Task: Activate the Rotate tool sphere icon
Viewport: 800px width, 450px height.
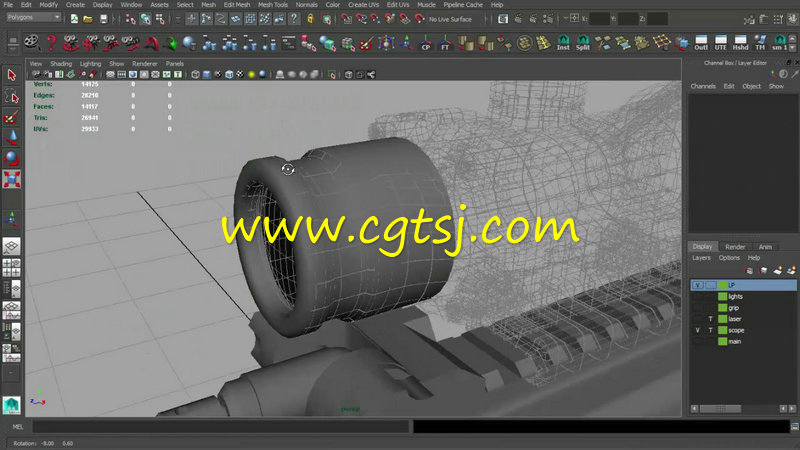Action: tap(12, 159)
